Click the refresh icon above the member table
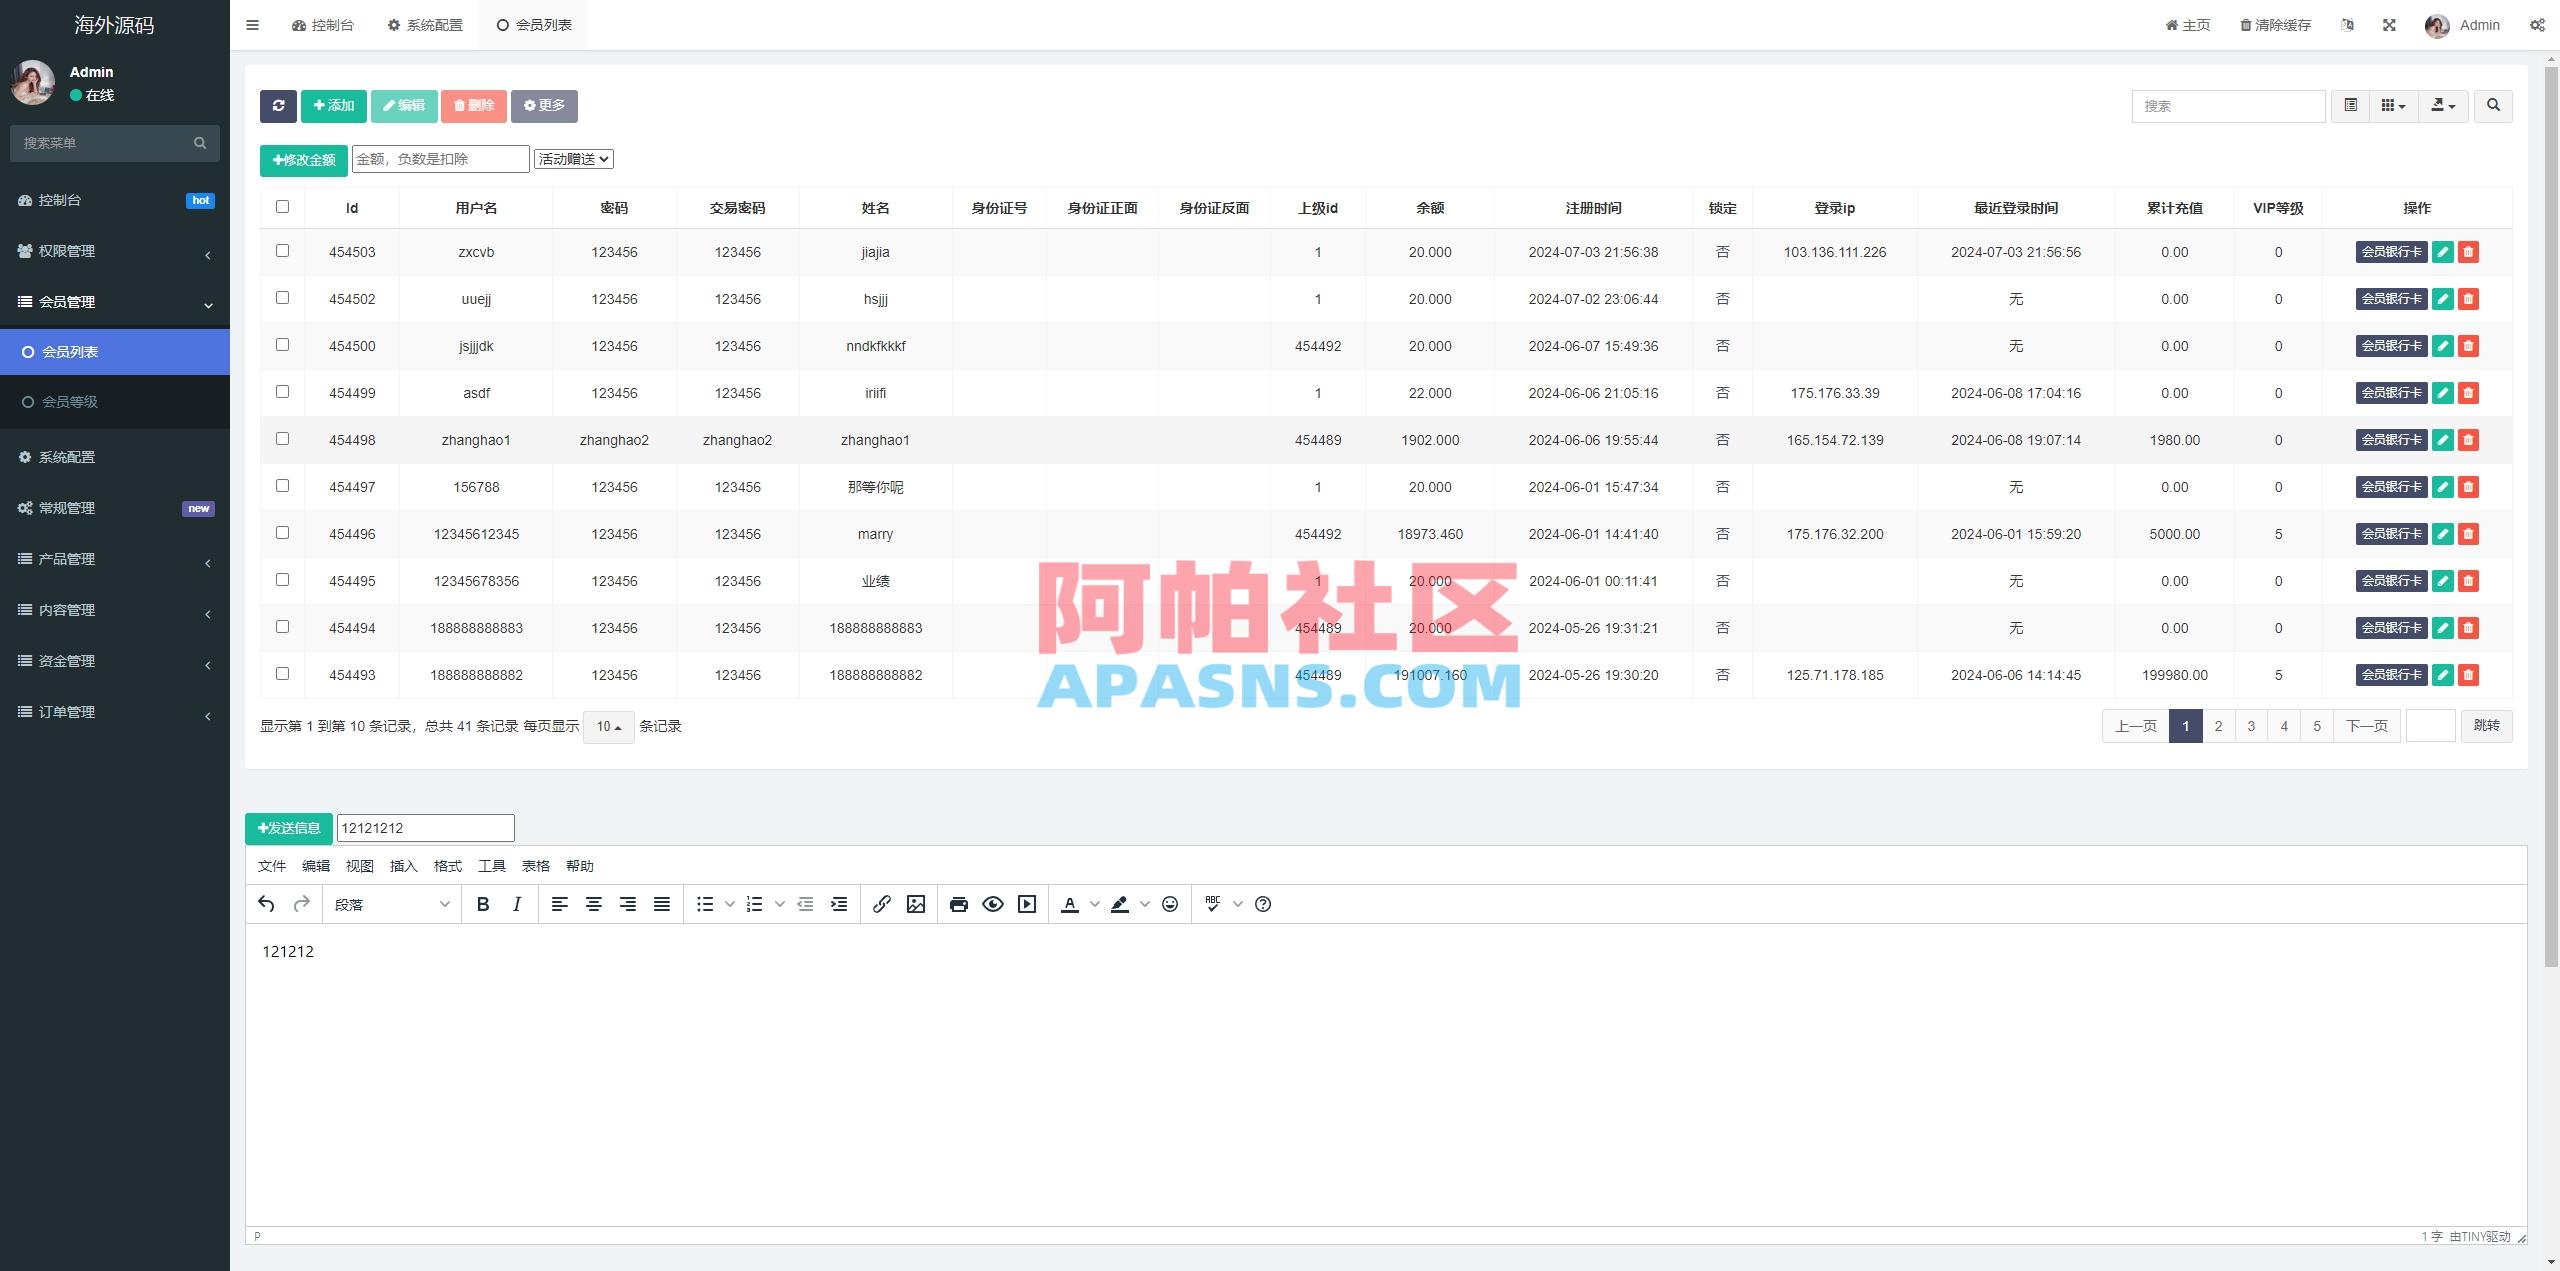2560x1271 pixels. [x=279, y=106]
